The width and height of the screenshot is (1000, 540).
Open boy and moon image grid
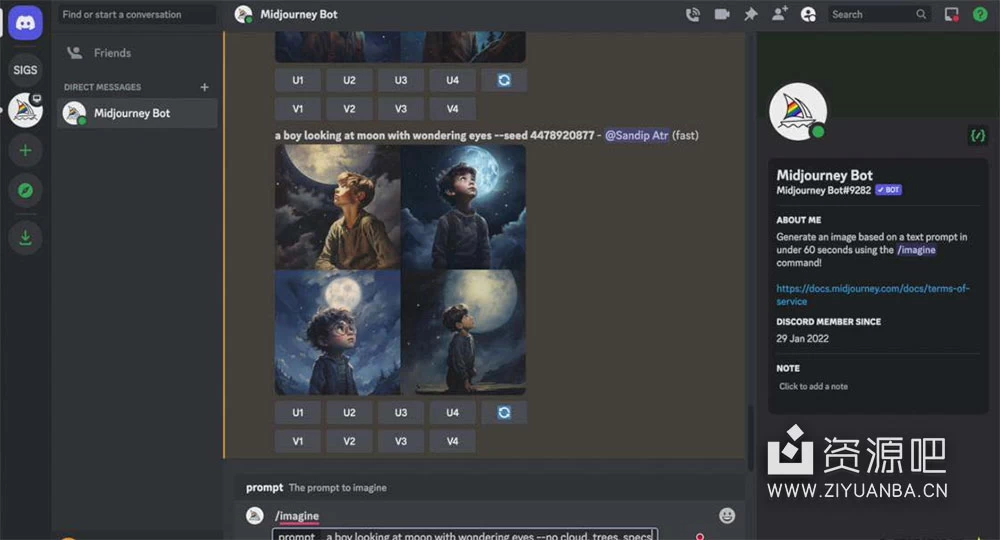pos(401,270)
